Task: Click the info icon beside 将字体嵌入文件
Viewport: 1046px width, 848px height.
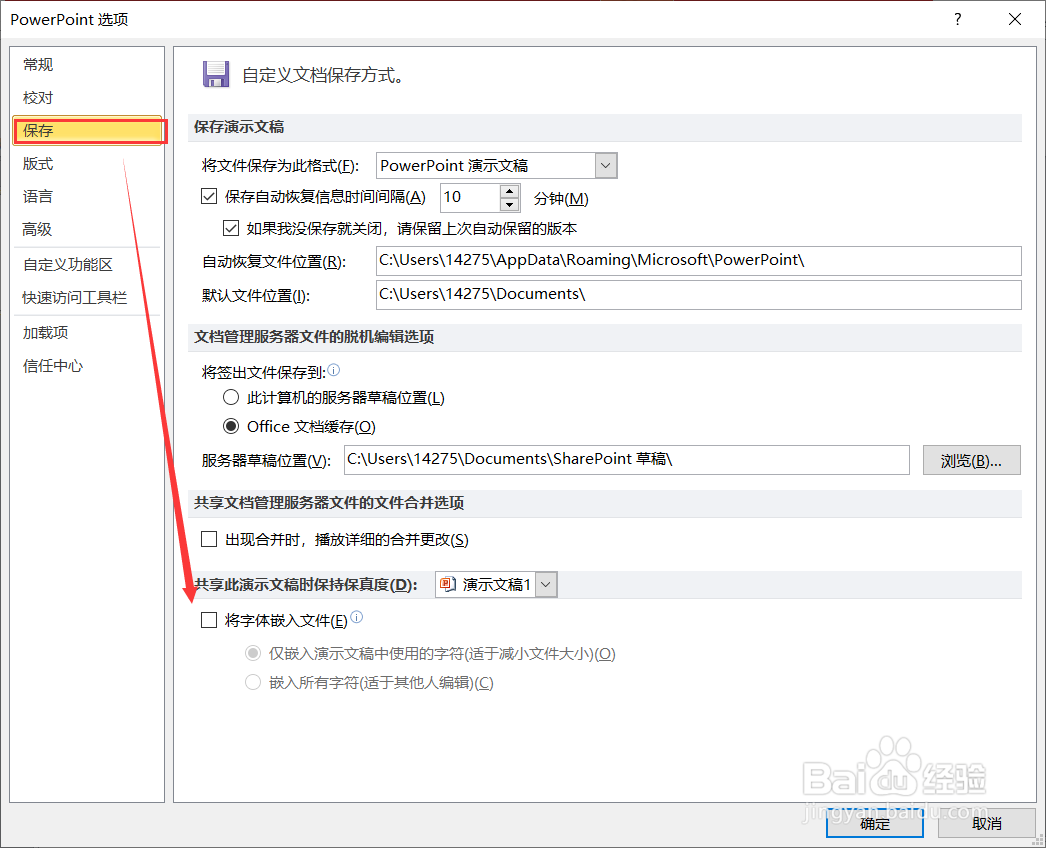Action: click(357, 617)
